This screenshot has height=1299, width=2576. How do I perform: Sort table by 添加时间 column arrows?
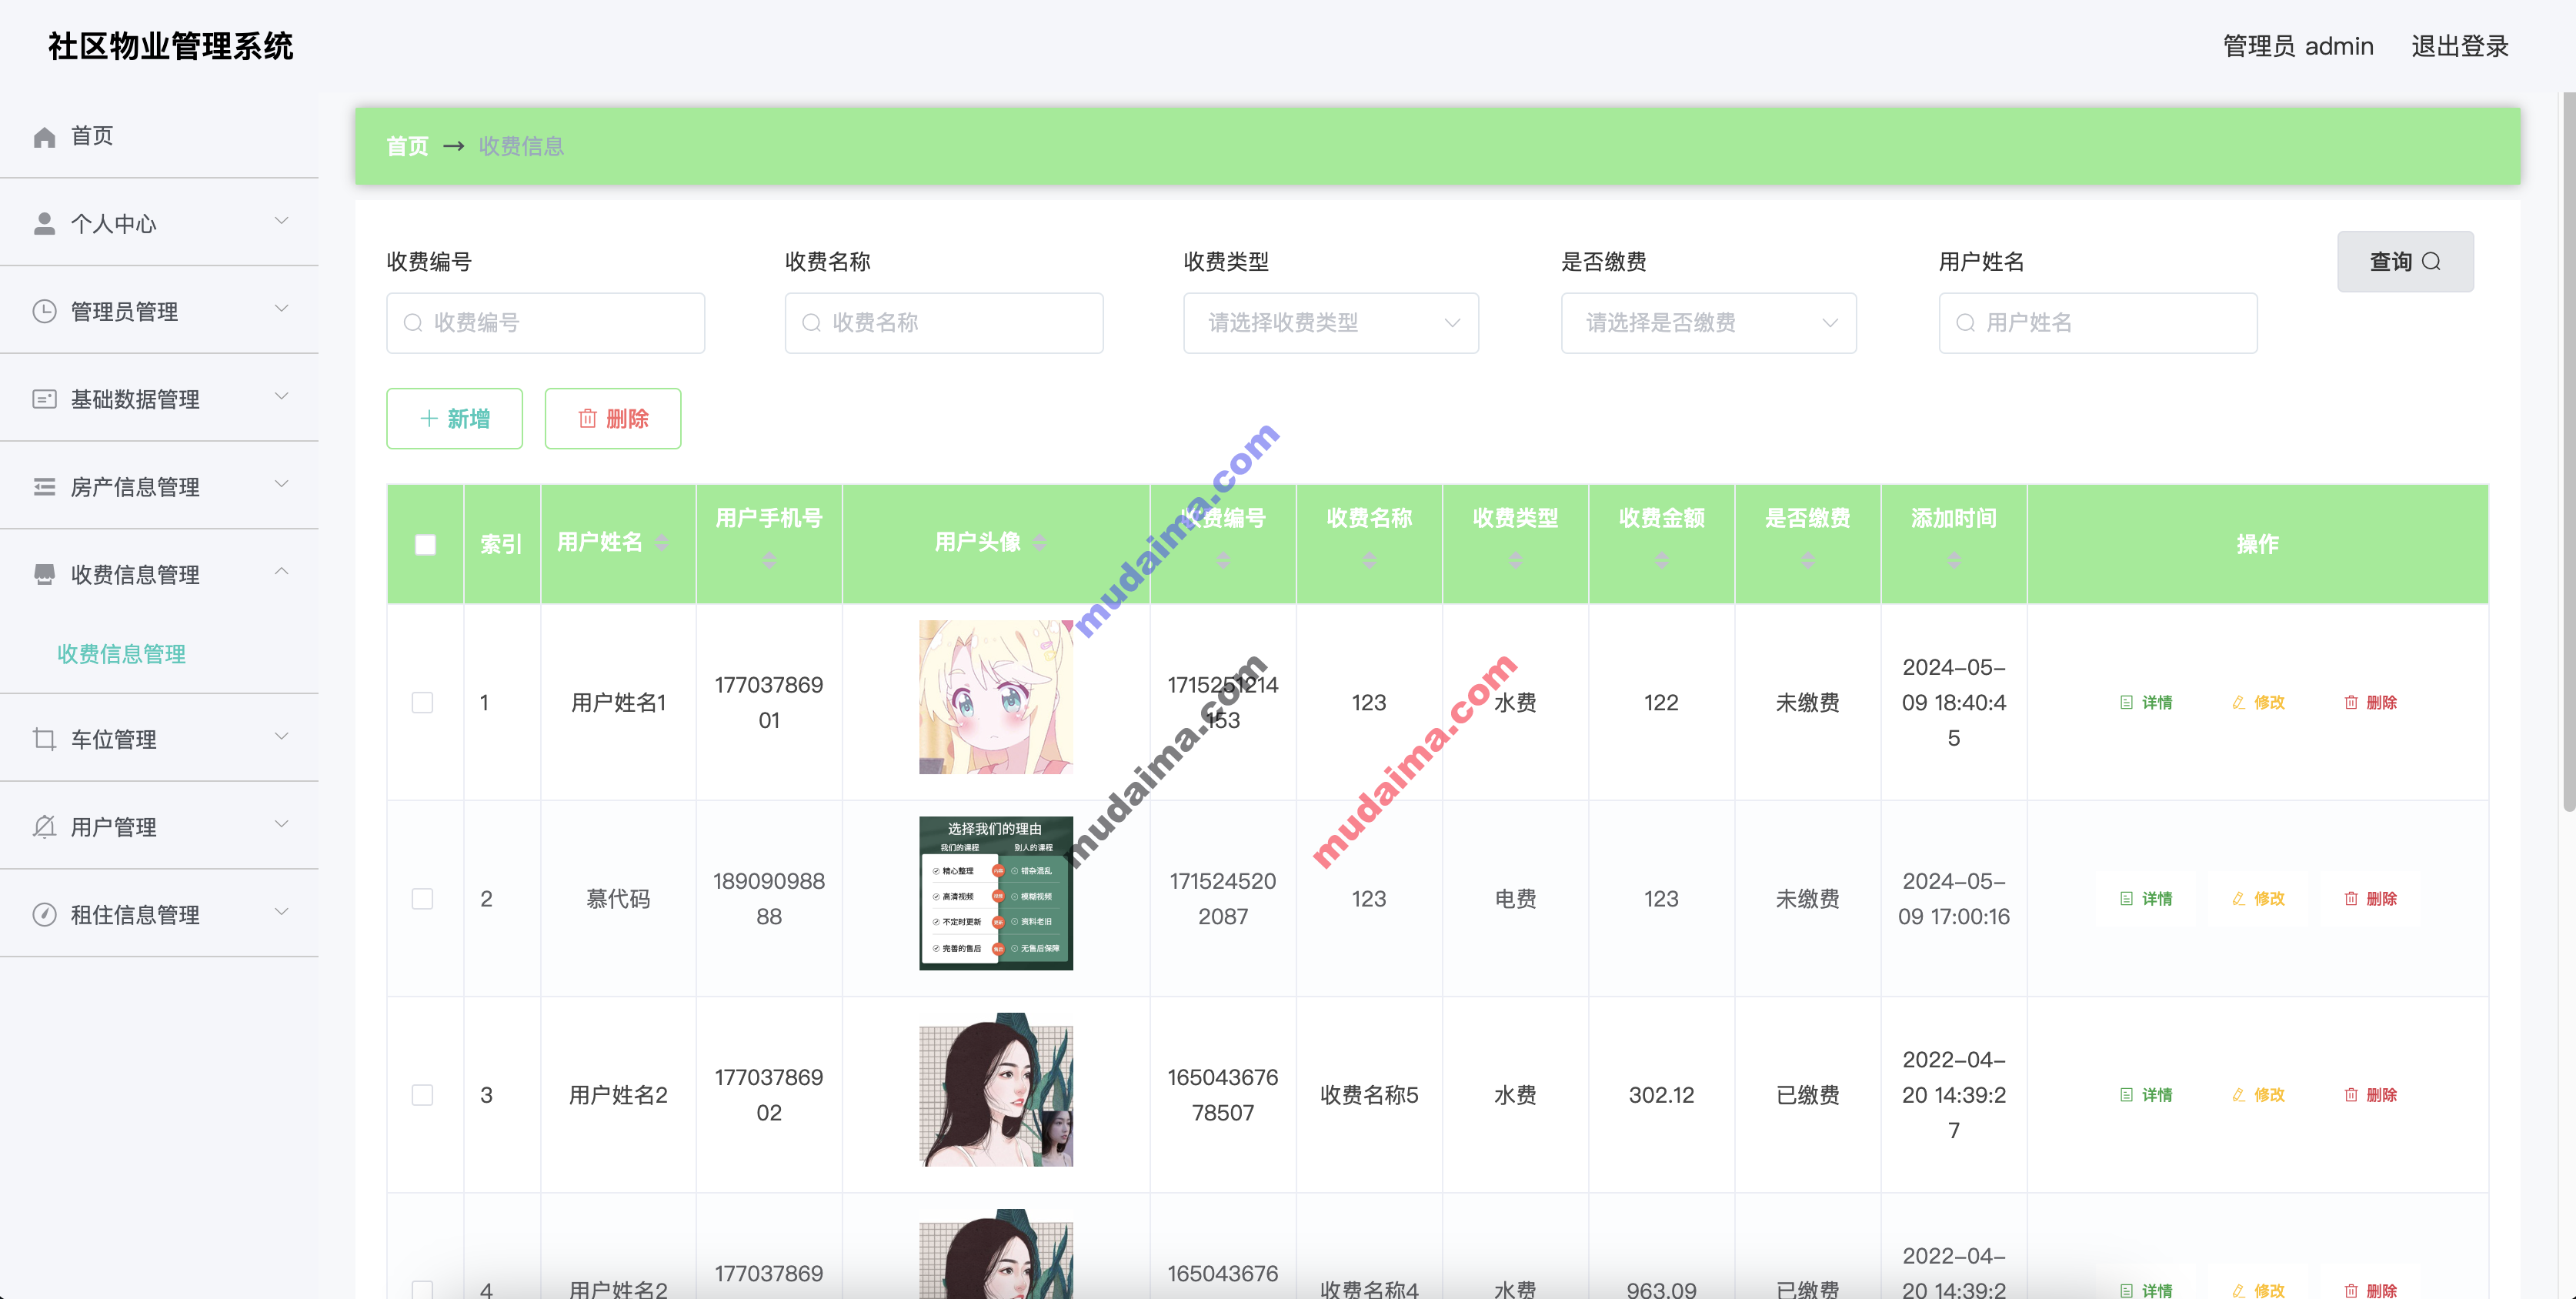pos(1953,560)
